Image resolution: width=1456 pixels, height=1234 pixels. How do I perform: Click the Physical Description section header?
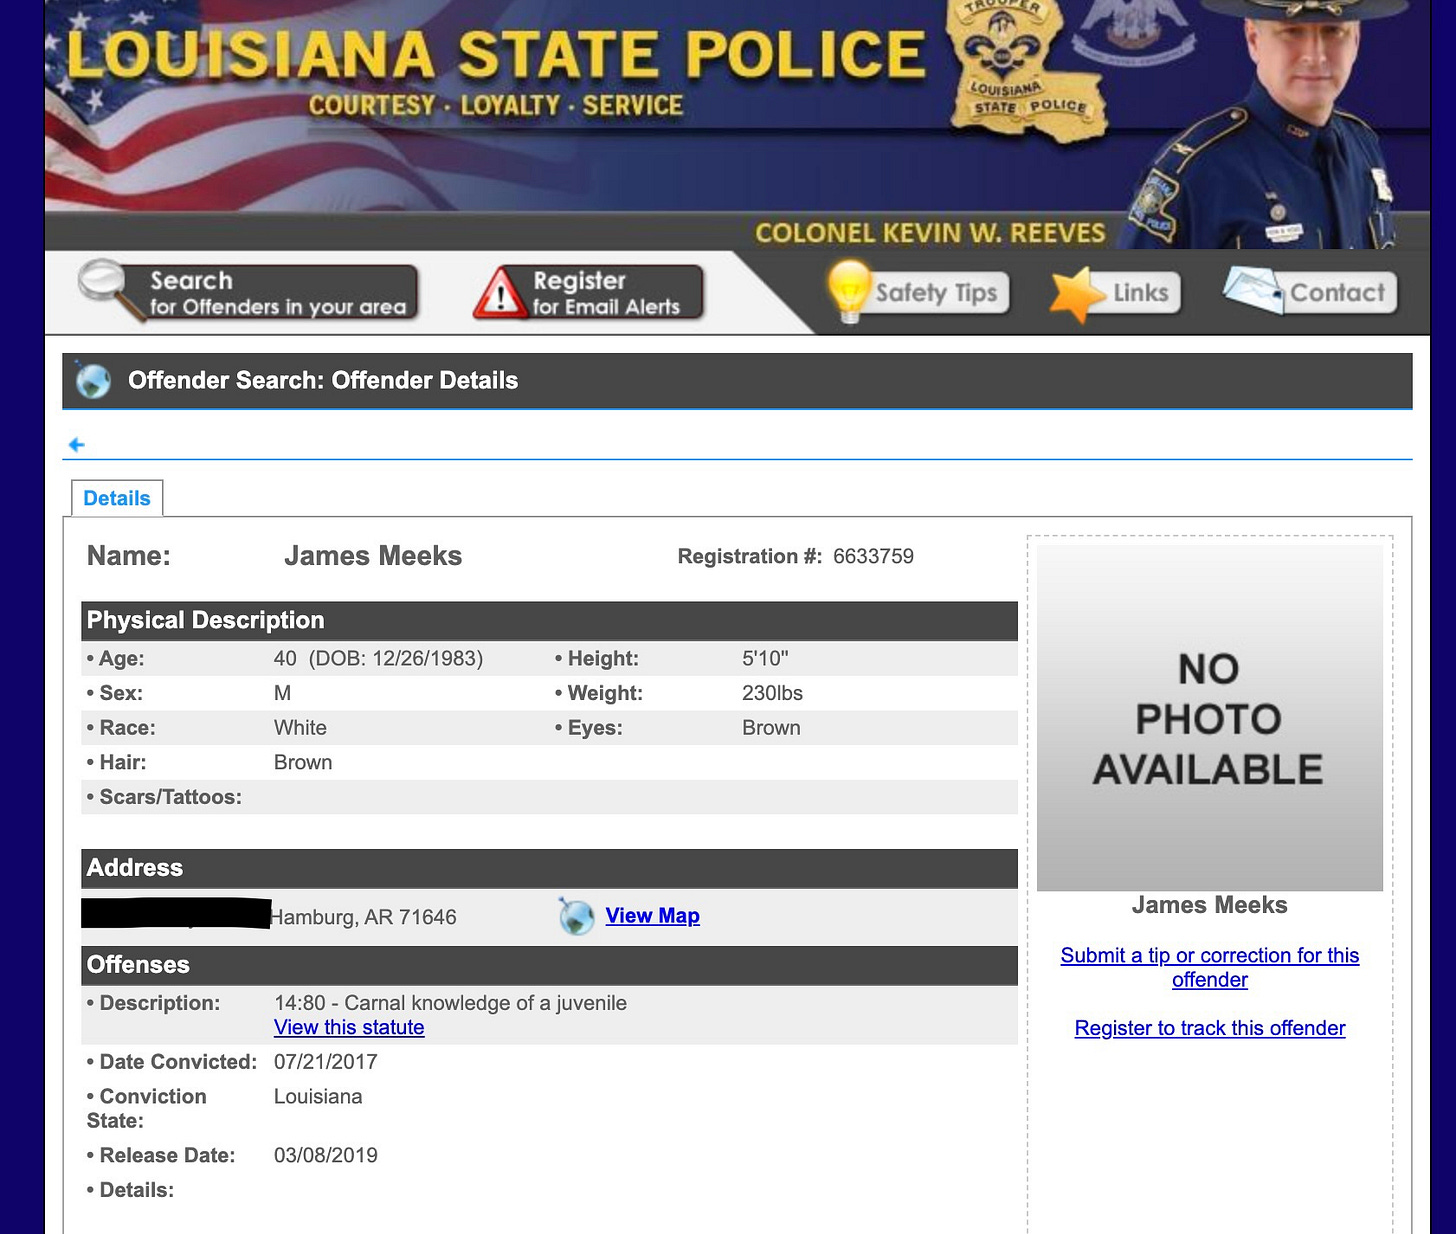pyautogui.click(x=549, y=621)
